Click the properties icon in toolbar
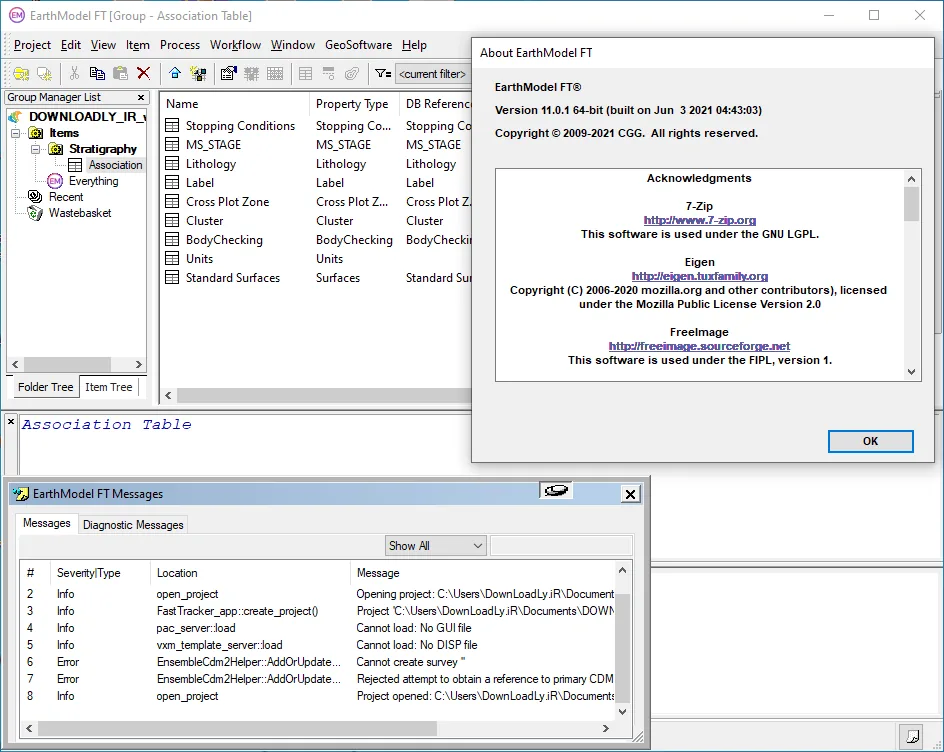This screenshot has height=752, width=944. click(x=228, y=73)
